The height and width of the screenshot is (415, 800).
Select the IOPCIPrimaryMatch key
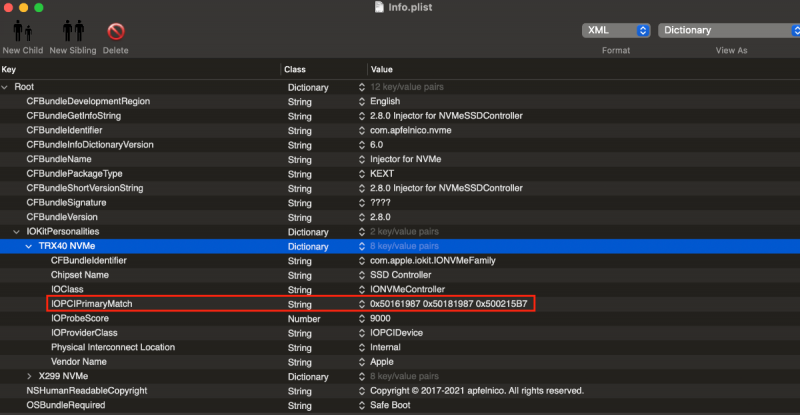click(x=91, y=304)
